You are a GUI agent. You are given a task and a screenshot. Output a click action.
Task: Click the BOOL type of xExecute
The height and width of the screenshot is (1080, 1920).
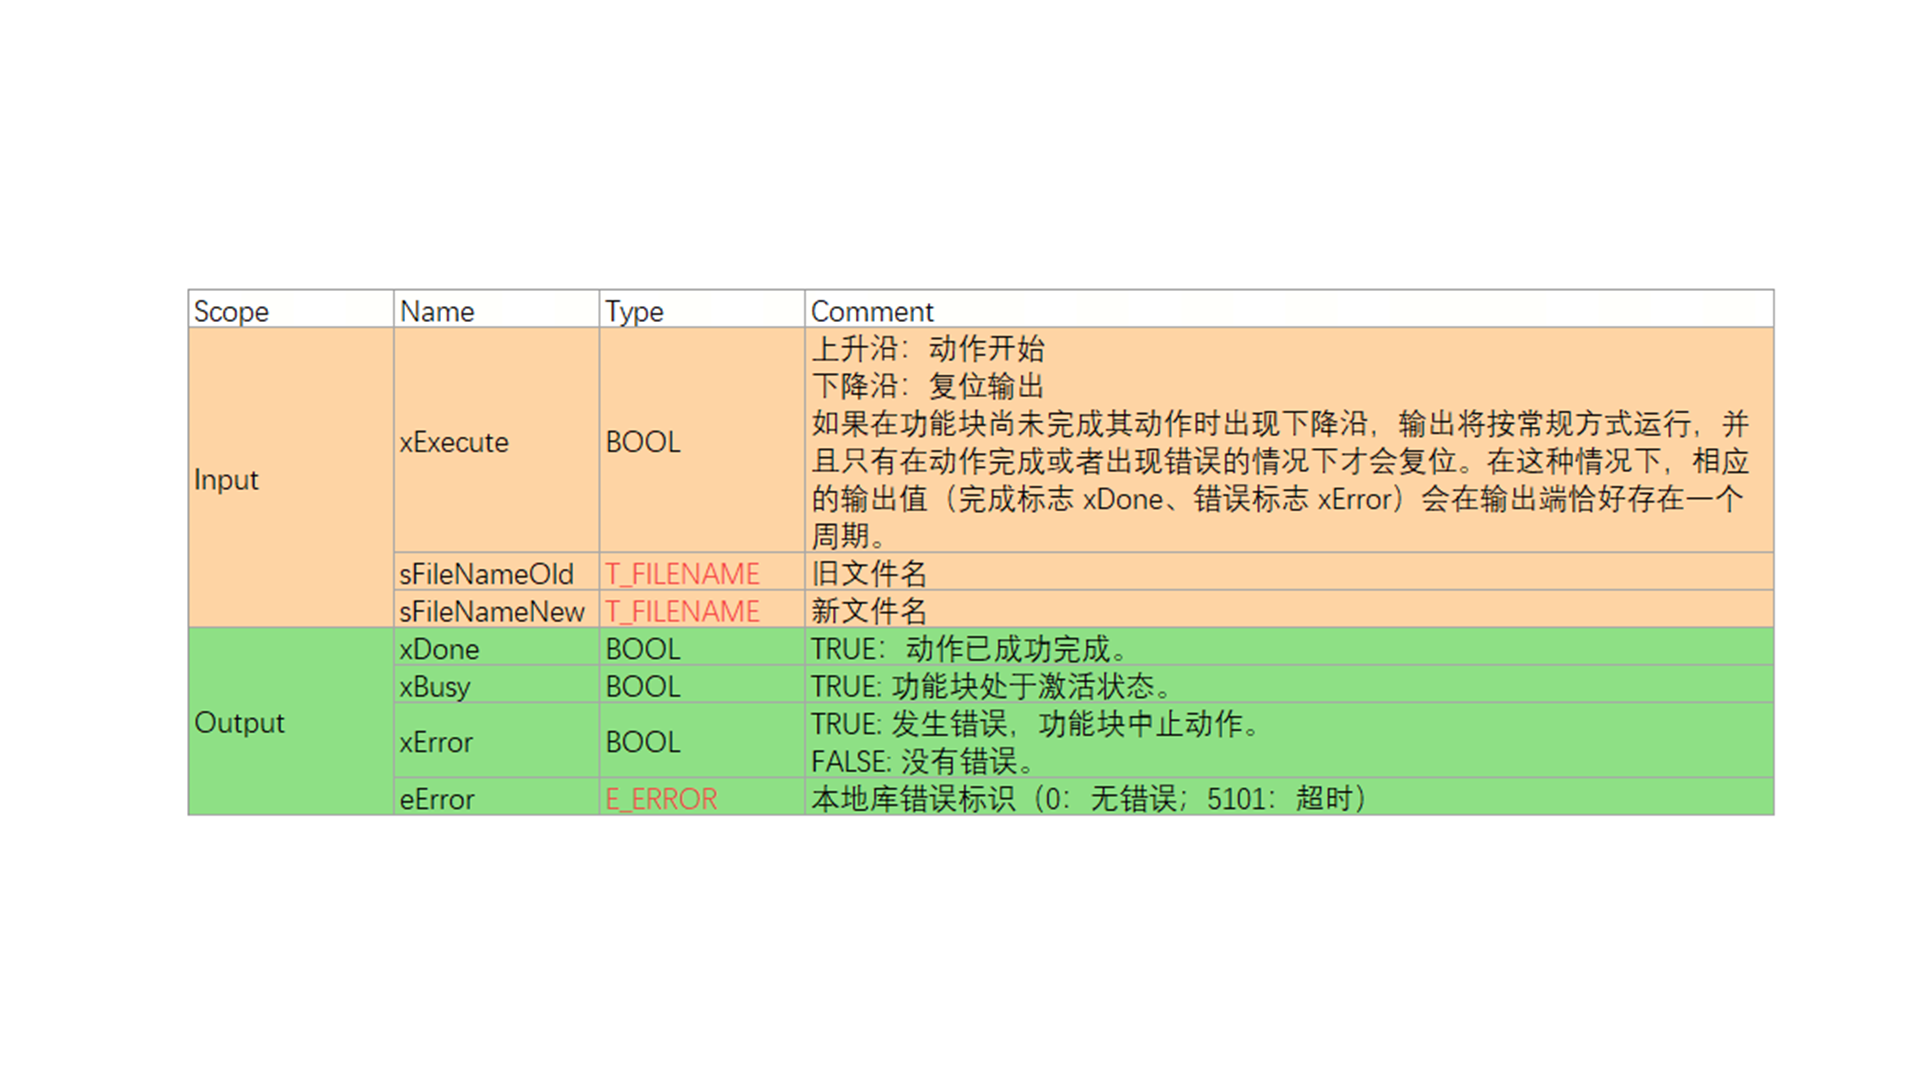coord(642,442)
